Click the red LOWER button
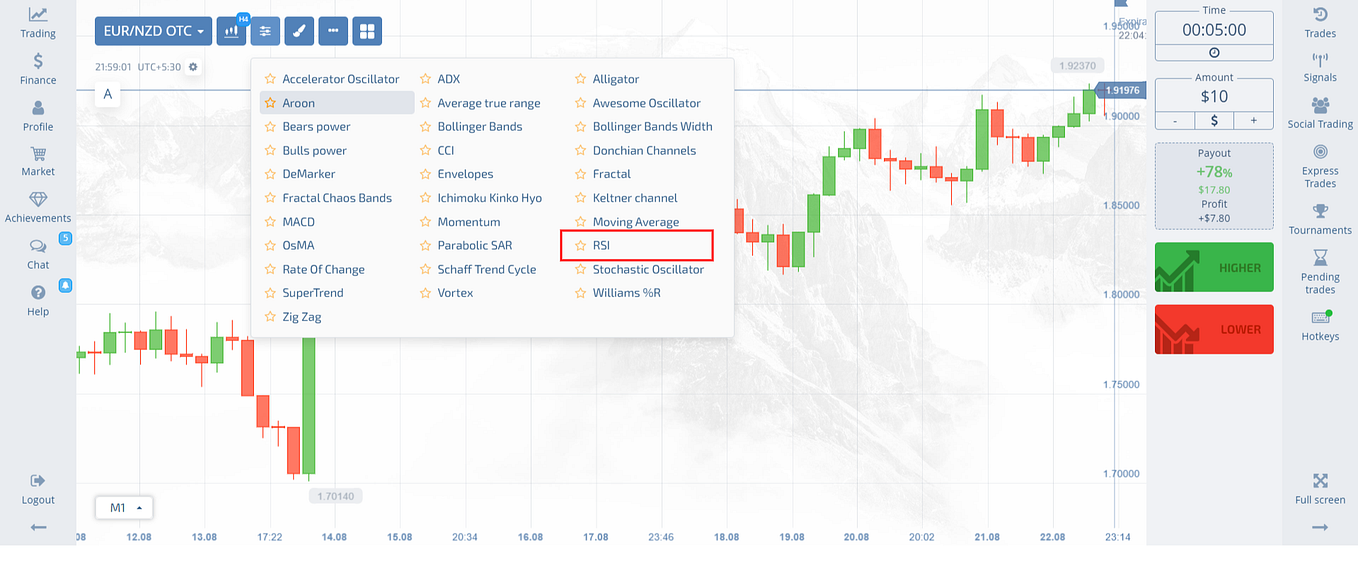The height and width of the screenshot is (580, 1358). click(1213, 328)
